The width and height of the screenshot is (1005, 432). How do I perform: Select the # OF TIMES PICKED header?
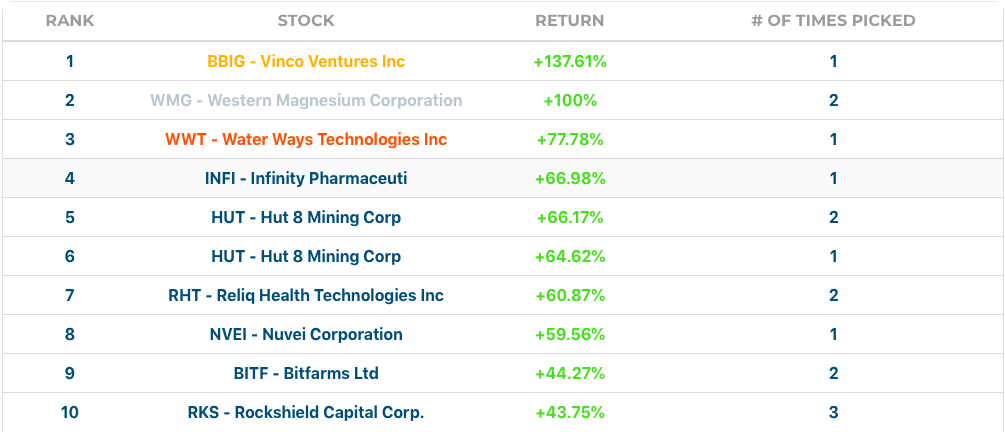click(x=833, y=20)
